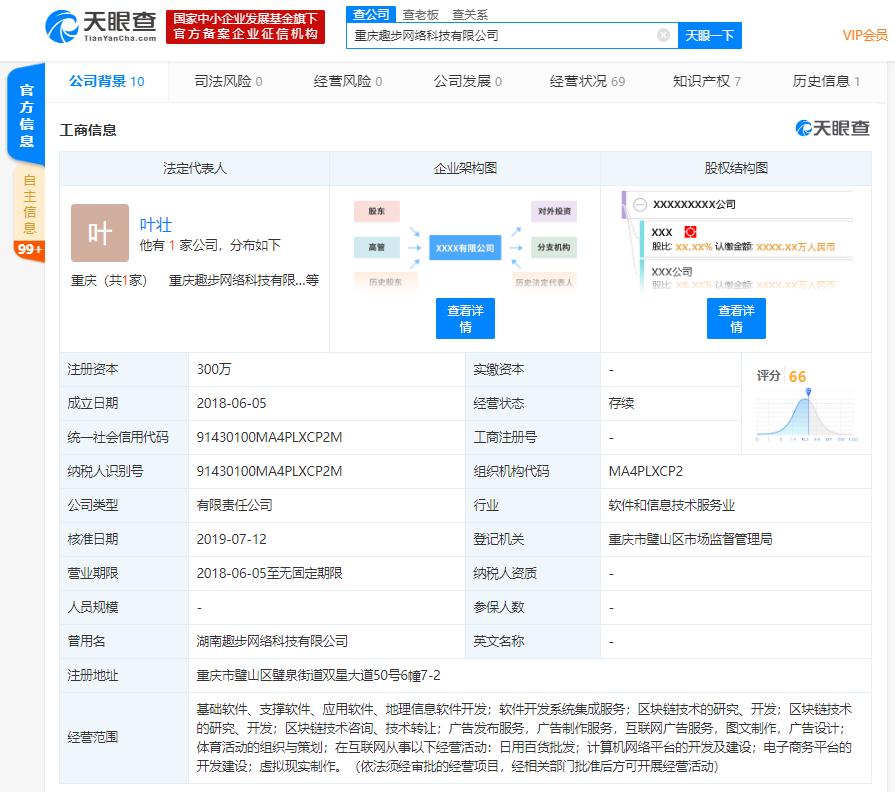The height and width of the screenshot is (792, 895).
Task: Click former name 湖南趣步网络科技有限公司
Action: (272, 641)
